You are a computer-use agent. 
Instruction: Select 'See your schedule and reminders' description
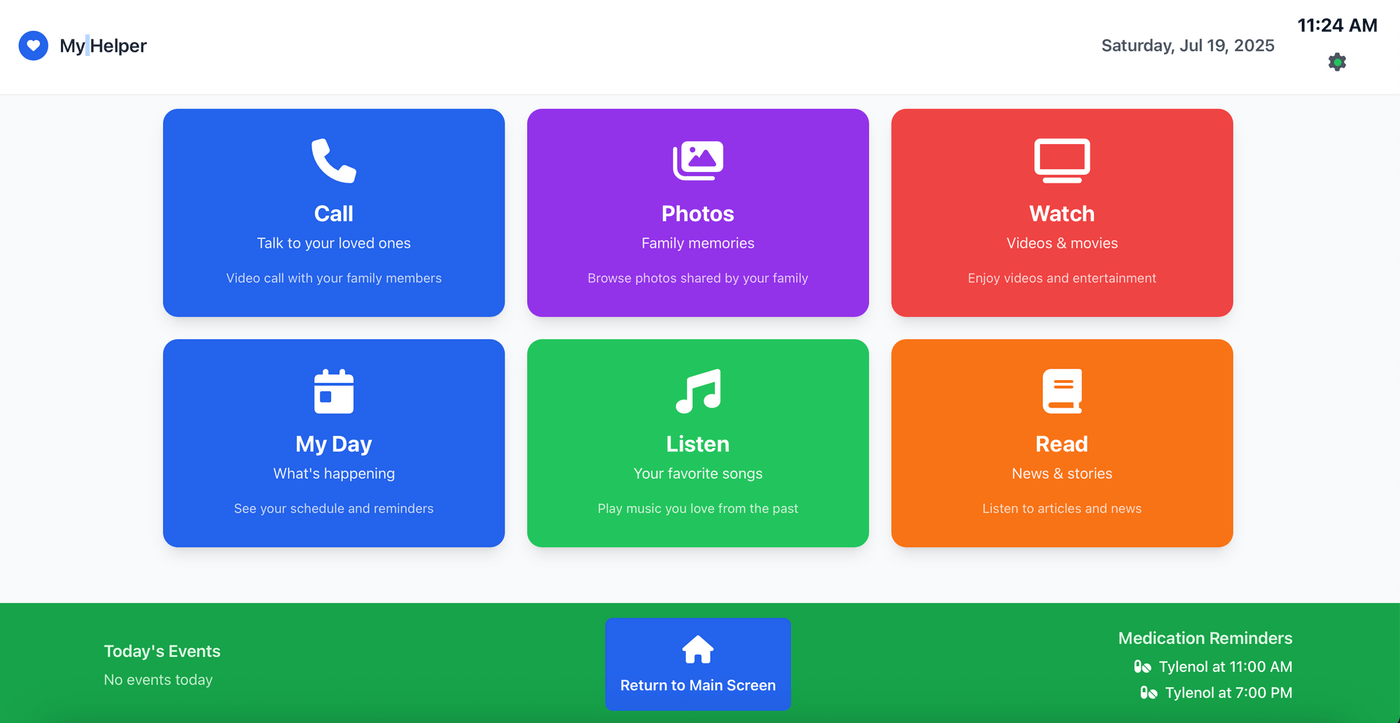coord(333,508)
